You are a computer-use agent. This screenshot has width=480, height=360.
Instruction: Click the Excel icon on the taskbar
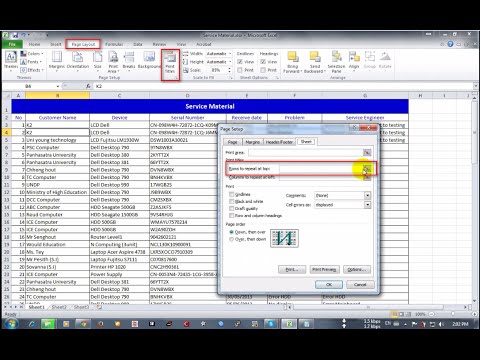[289, 324]
